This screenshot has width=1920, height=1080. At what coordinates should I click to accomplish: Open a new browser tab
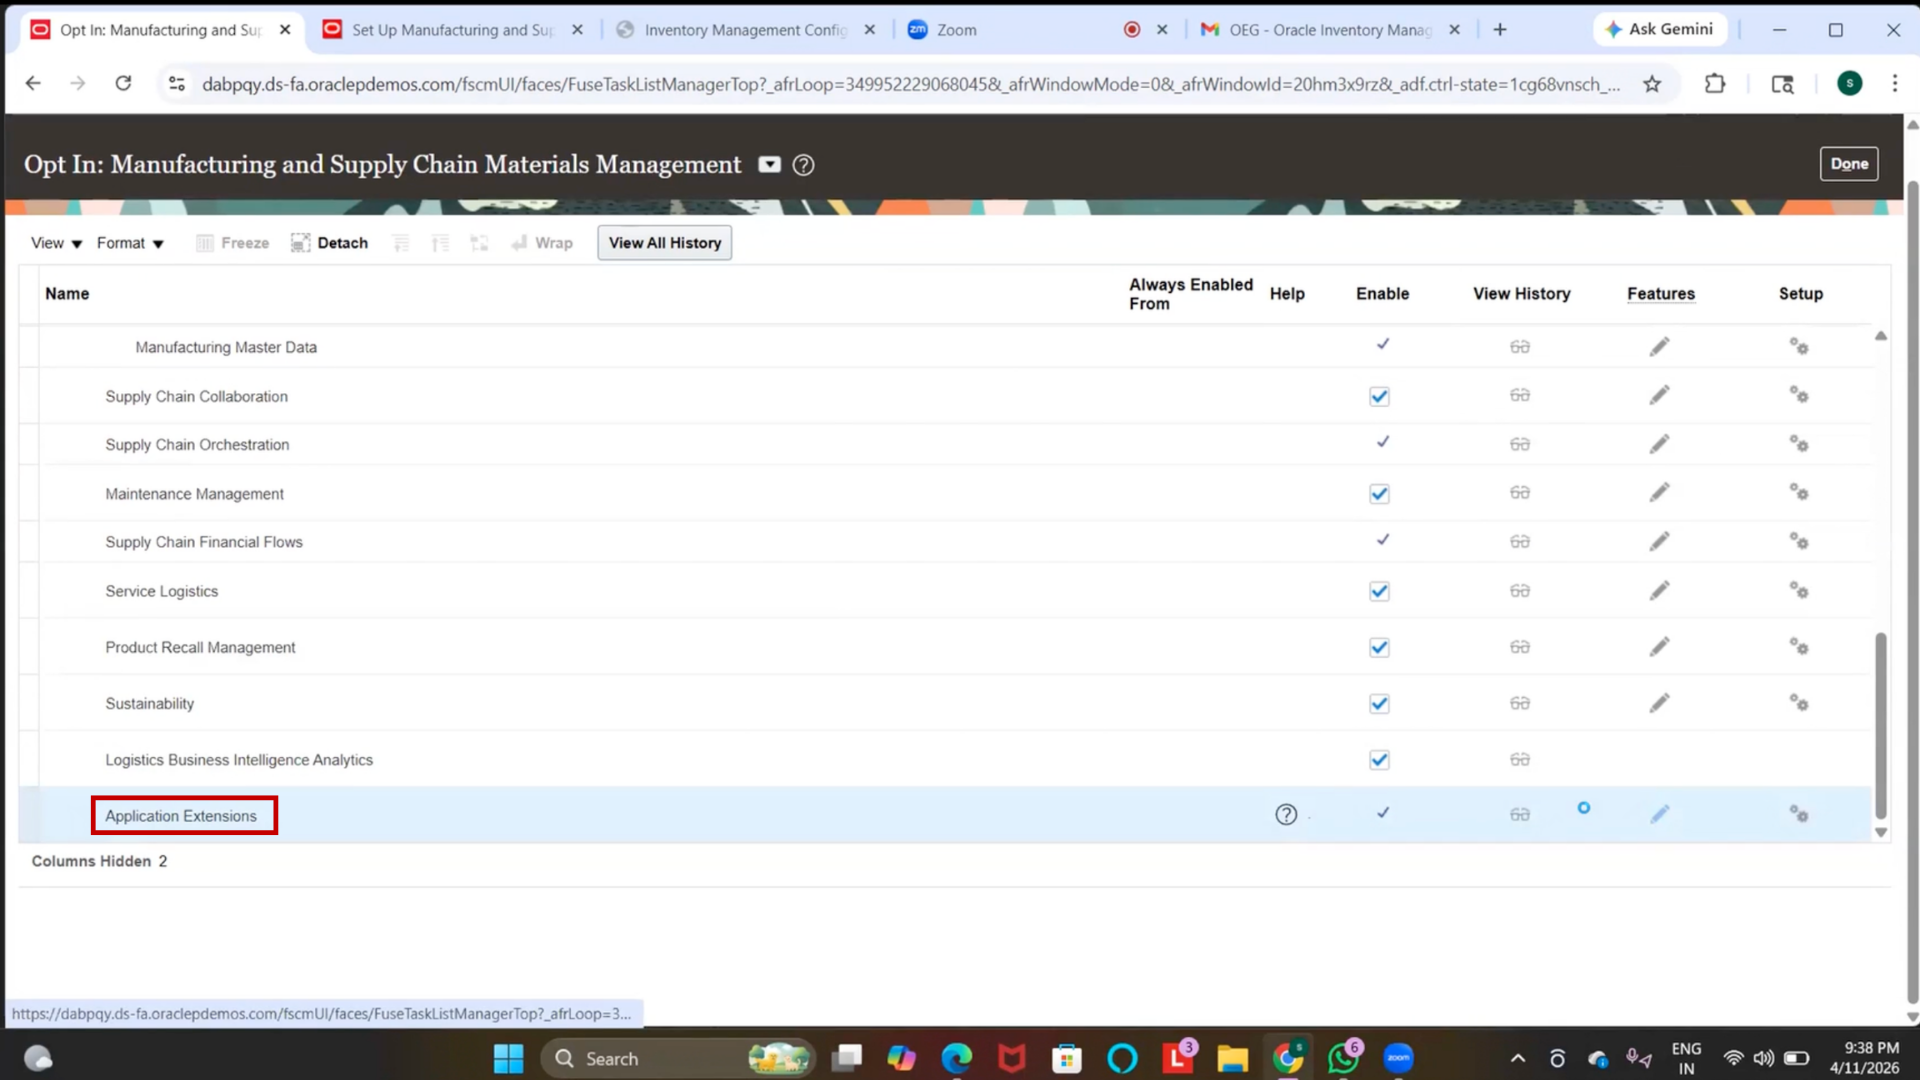pyautogui.click(x=1500, y=30)
